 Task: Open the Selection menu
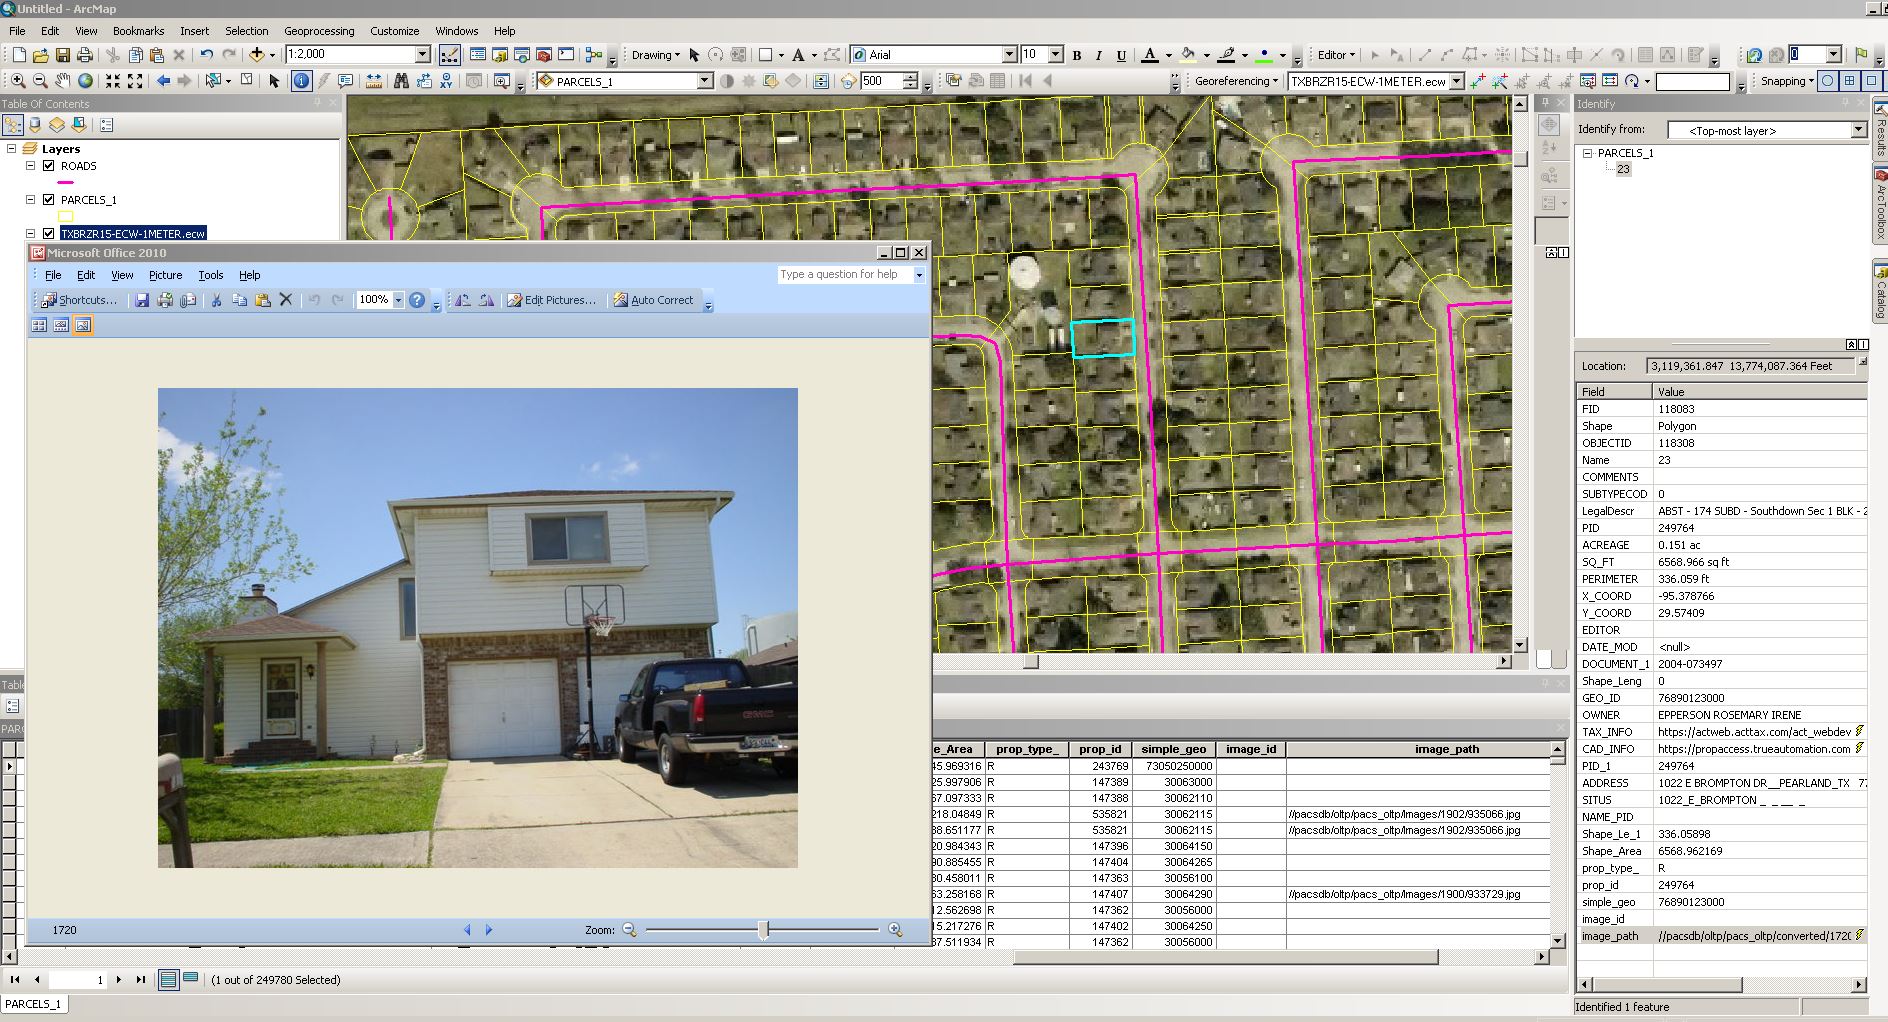coord(246,31)
